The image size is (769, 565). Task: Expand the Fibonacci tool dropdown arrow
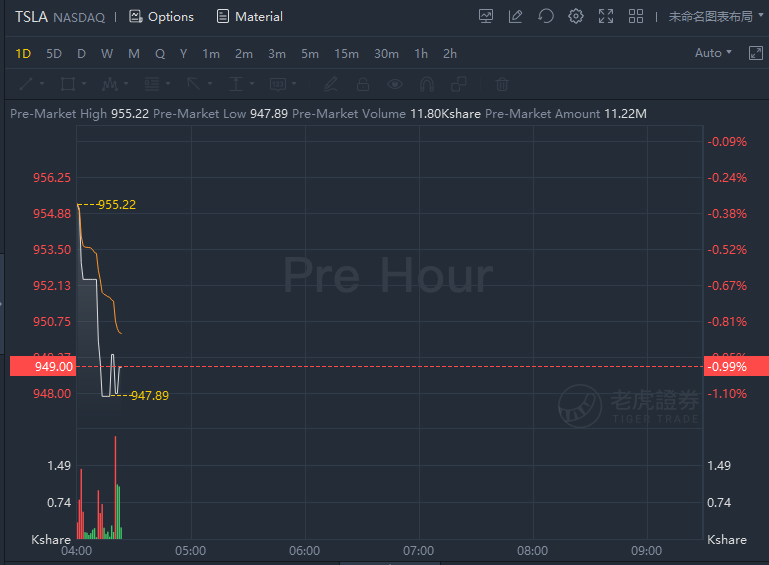coord(168,84)
